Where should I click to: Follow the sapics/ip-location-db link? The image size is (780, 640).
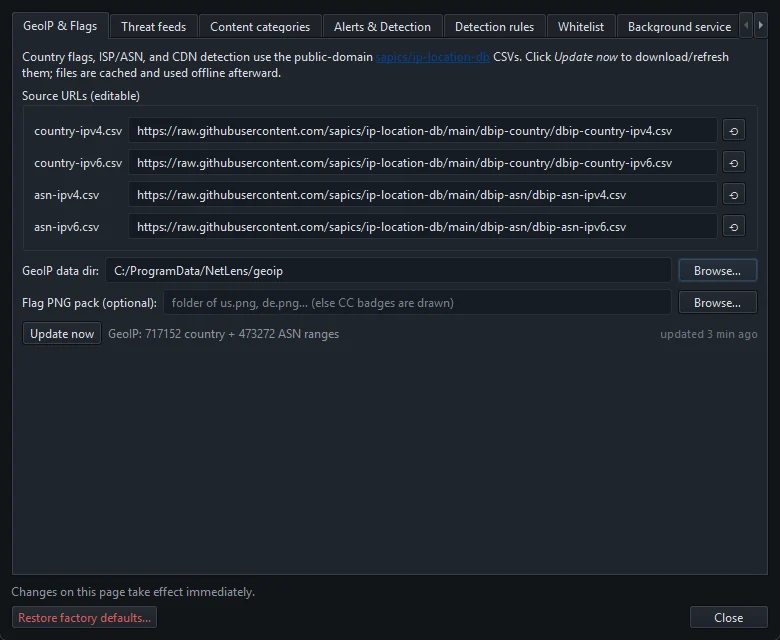(x=432, y=57)
